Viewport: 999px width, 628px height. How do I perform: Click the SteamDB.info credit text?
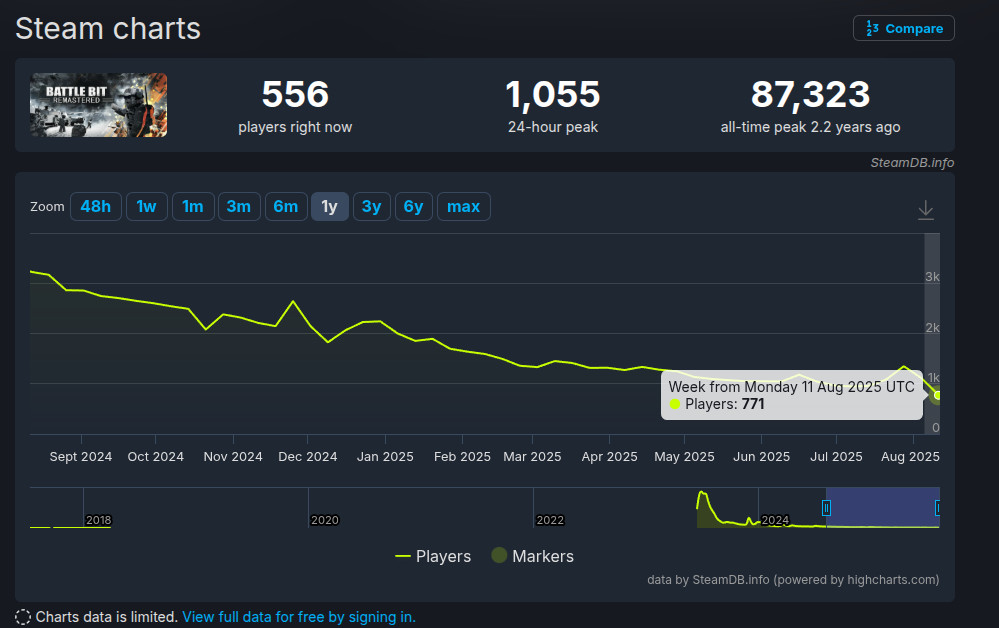[x=912, y=162]
